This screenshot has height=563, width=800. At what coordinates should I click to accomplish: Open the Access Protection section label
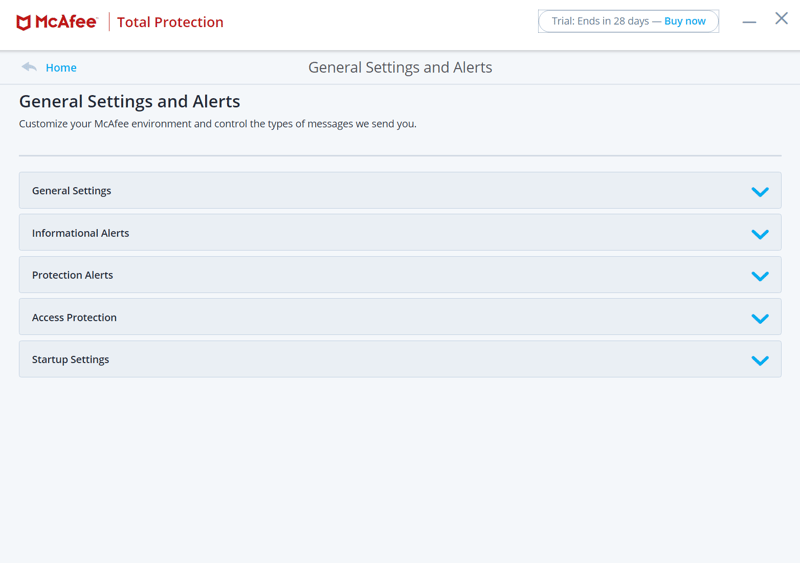[74, 317]
